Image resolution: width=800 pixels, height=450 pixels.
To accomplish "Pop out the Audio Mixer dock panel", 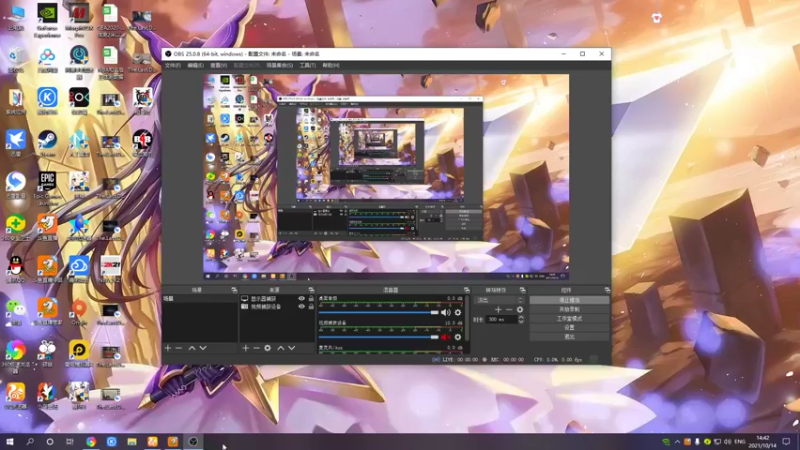I will (466, 290).
